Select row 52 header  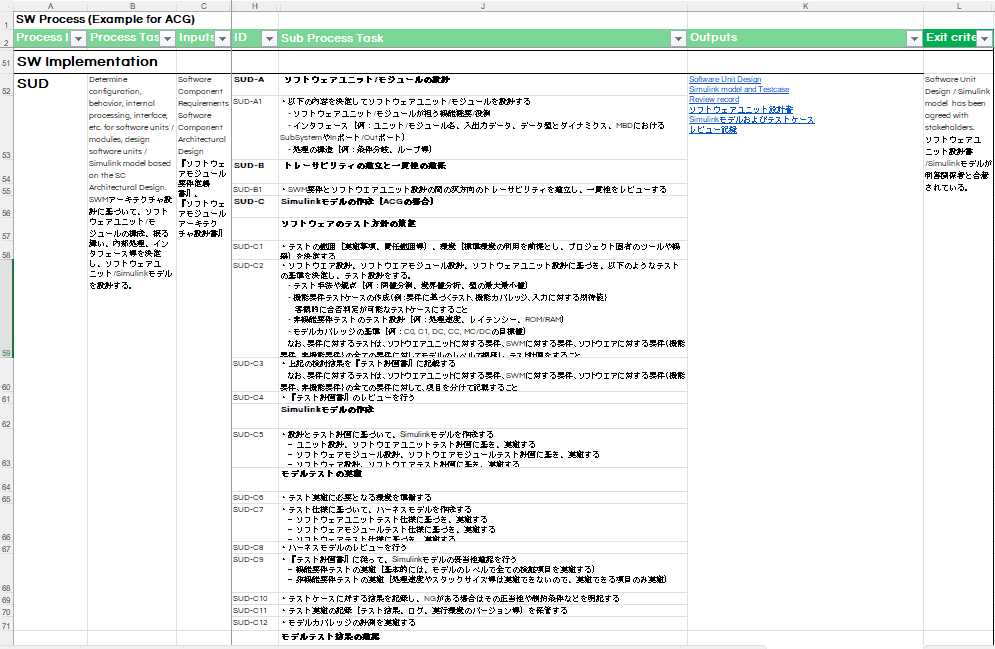coord(6,92)
